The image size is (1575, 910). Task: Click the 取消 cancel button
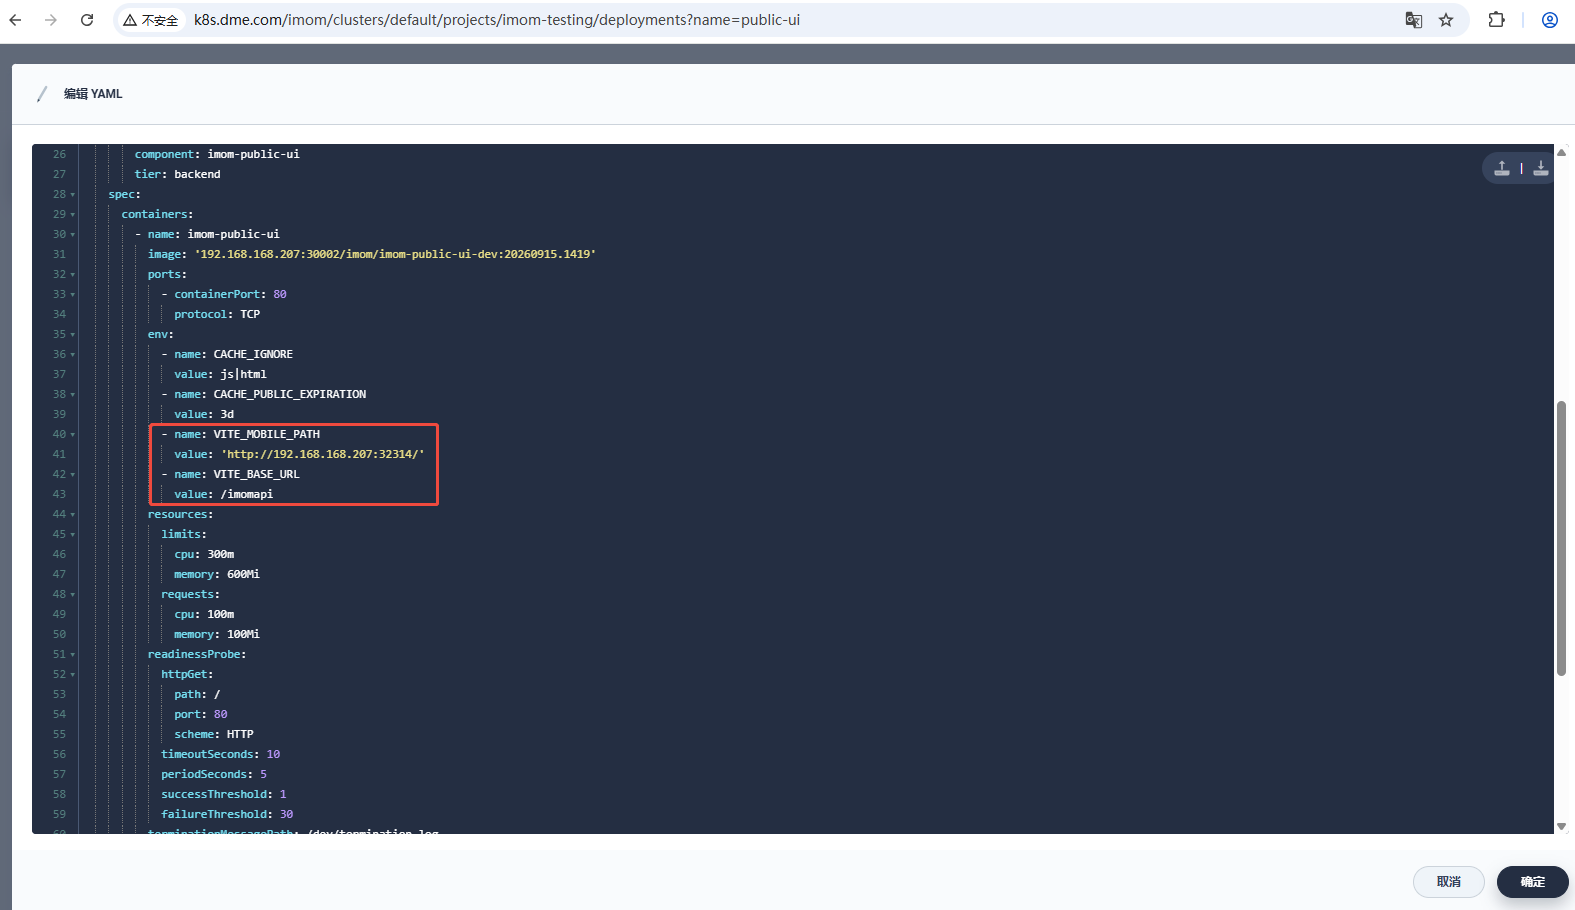pyautogui.click(x=1448, y=882)
